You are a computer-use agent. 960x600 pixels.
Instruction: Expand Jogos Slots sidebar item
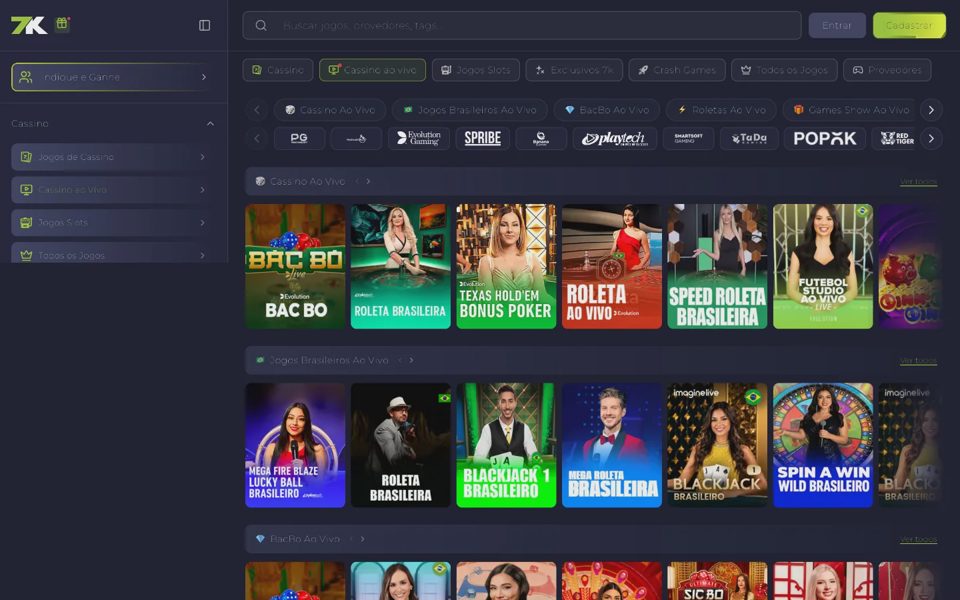pos(114,223)
